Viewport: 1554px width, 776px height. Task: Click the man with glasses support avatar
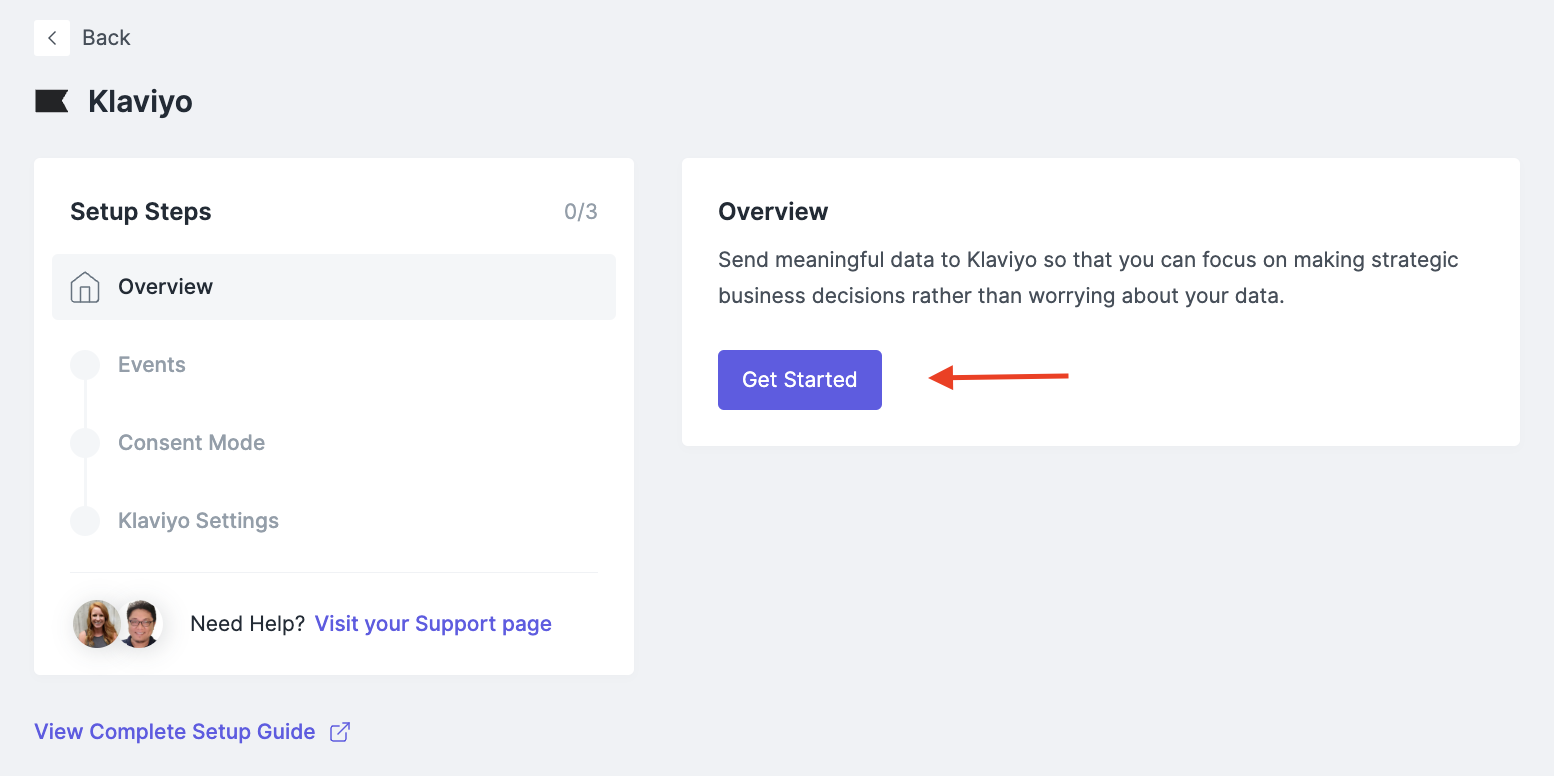click(x=141, y=624)
